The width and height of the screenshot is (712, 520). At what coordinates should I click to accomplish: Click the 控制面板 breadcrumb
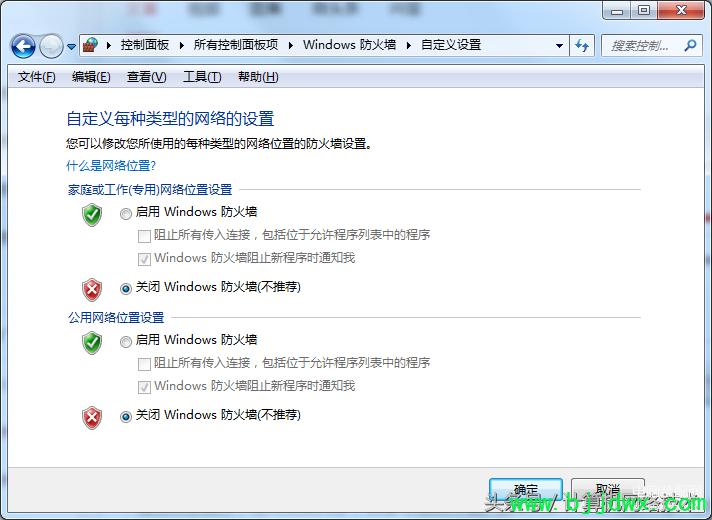pos(145,45)
